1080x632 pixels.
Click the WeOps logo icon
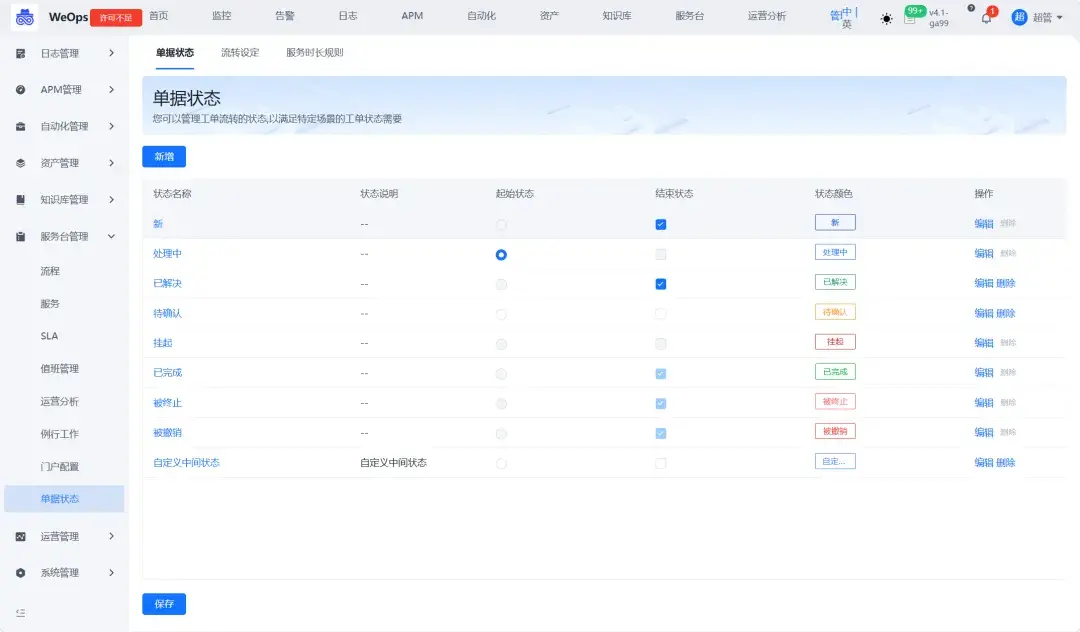[25, 17]
